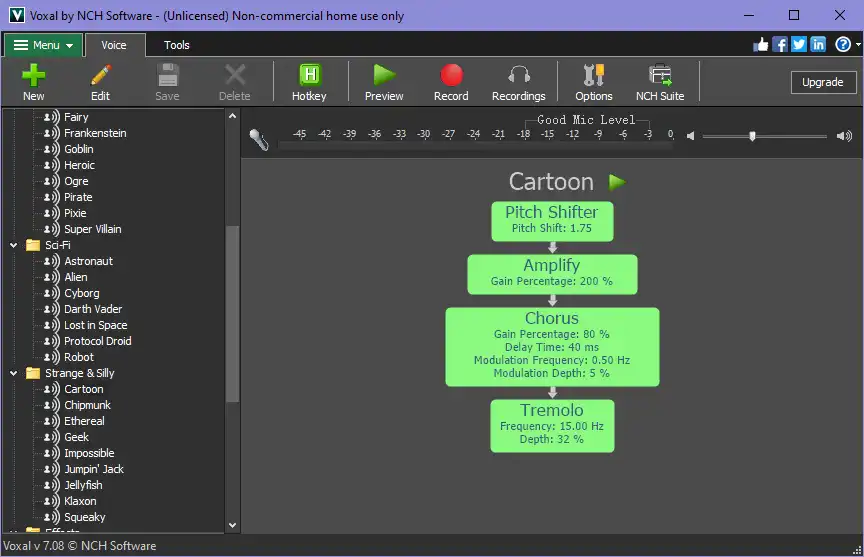Click the voice list scroll down arrow
The image size is (864, 557).
tap(233, 525)
